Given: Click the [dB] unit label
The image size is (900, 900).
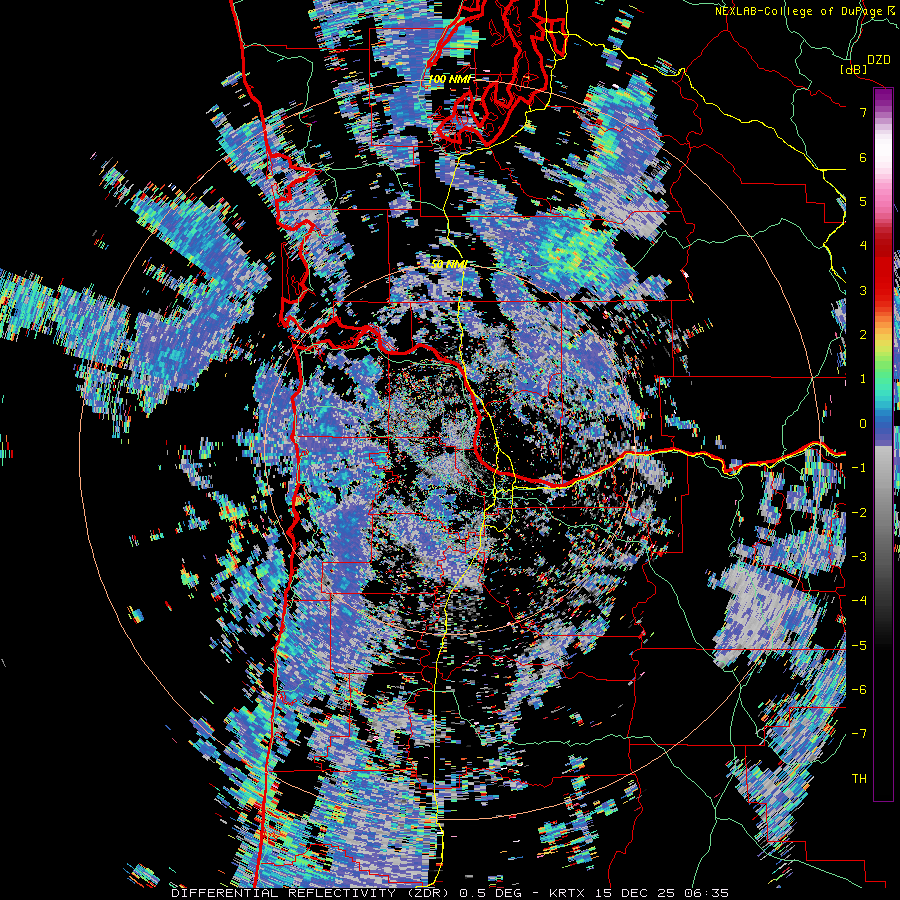Looking at the screenshot, I should coord(853,69).
